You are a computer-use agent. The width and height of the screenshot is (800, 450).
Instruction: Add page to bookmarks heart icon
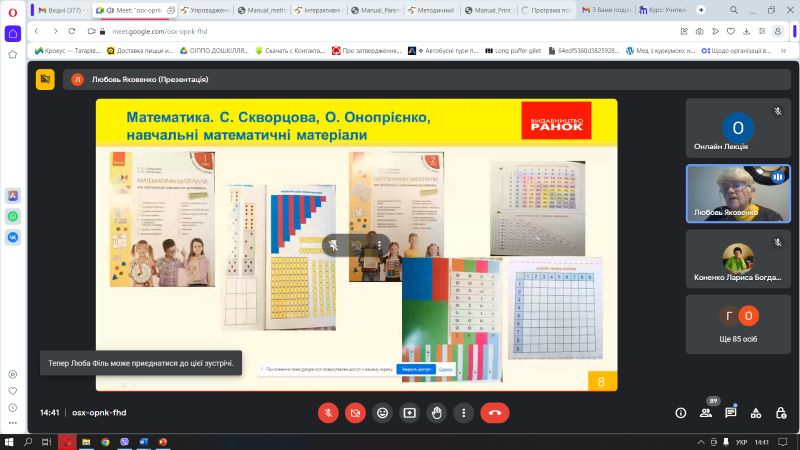(x=731, y=31)
